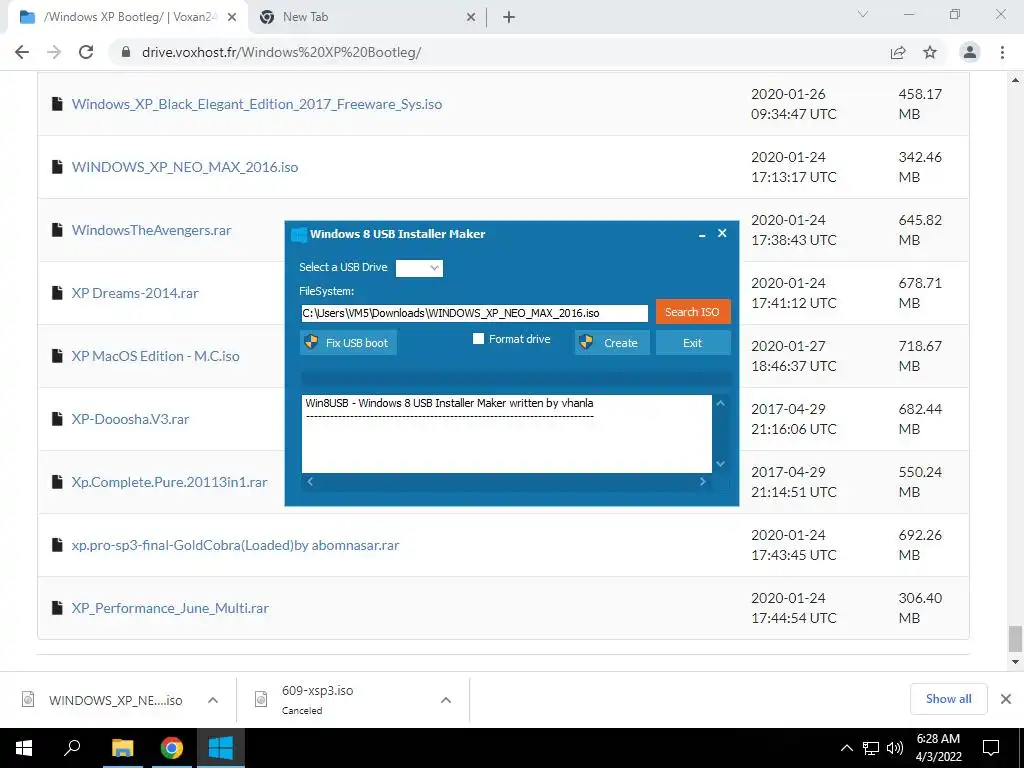
Task: Click the page scroll down arrow
Action: [1015, 662]
